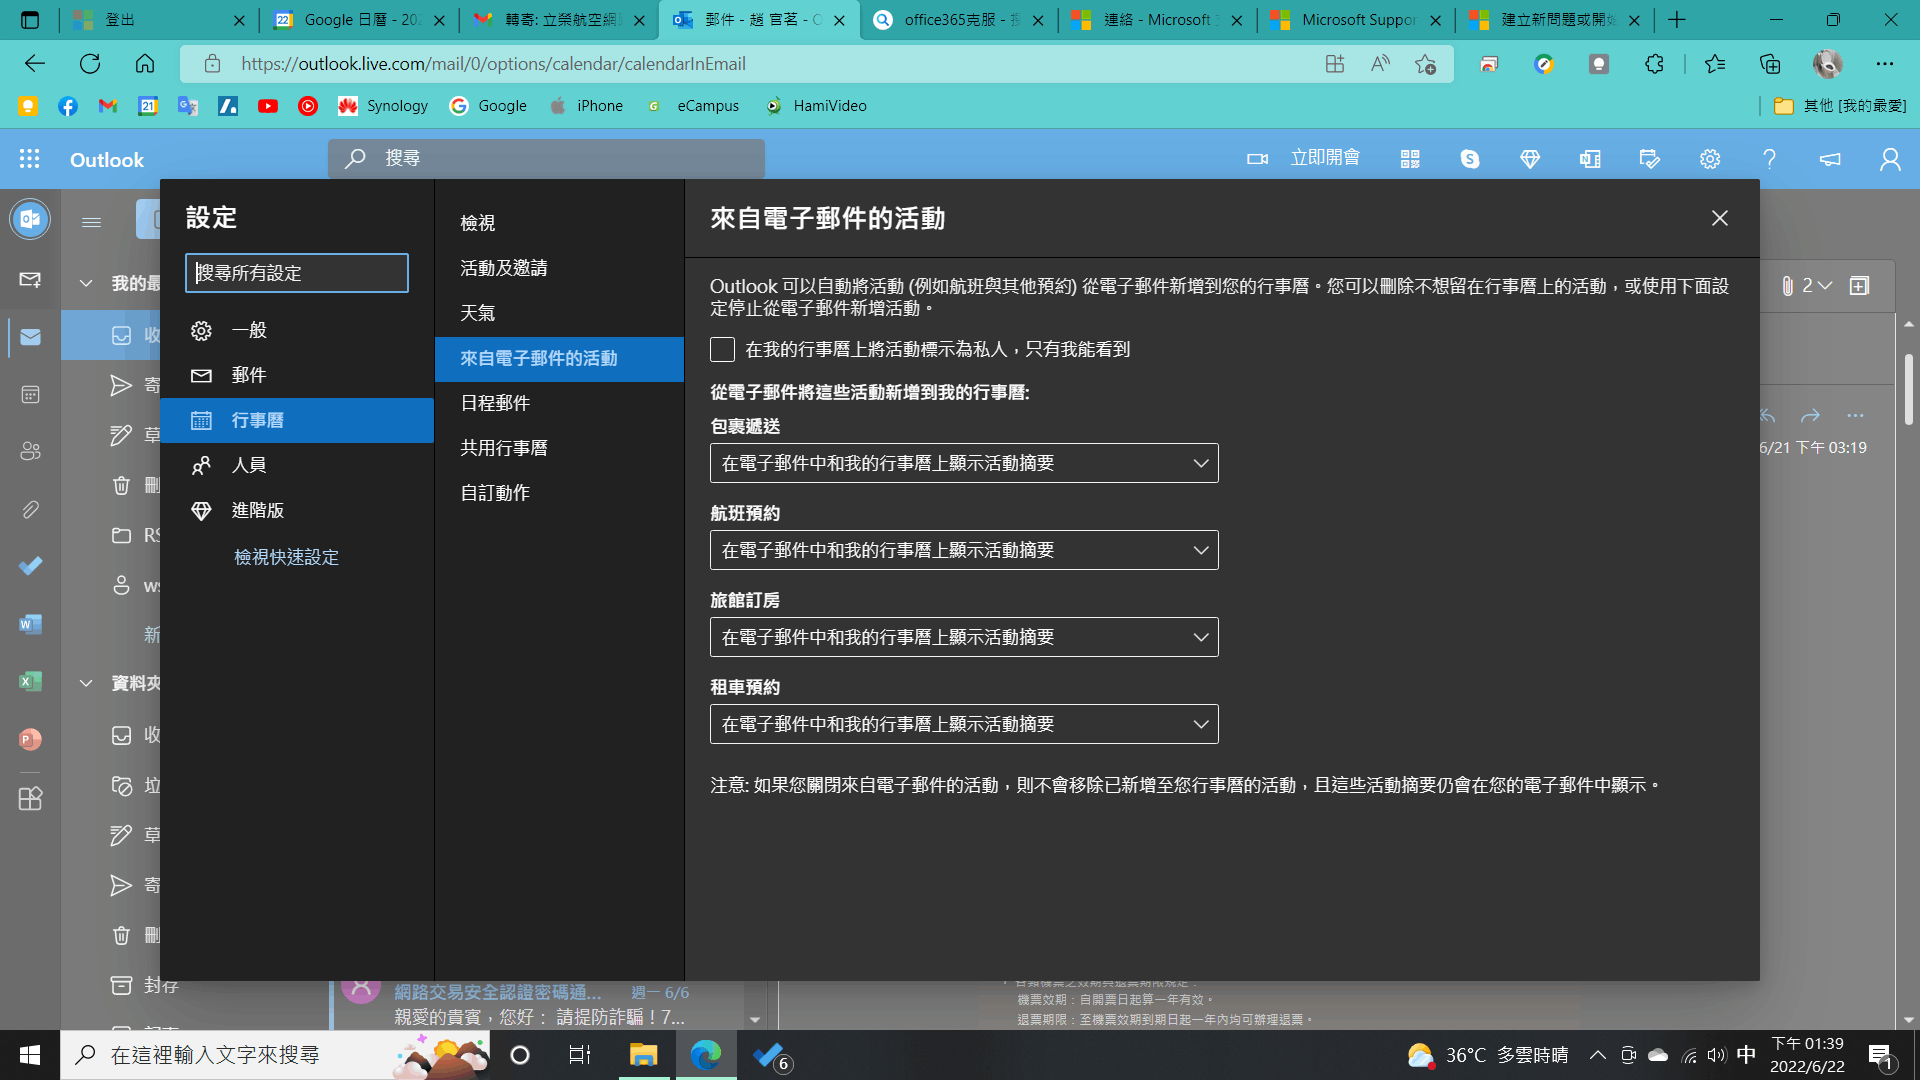Click the 檢視快速設定 link
This screenshot has width=1920, height=1080.
[x=286, y=557]
